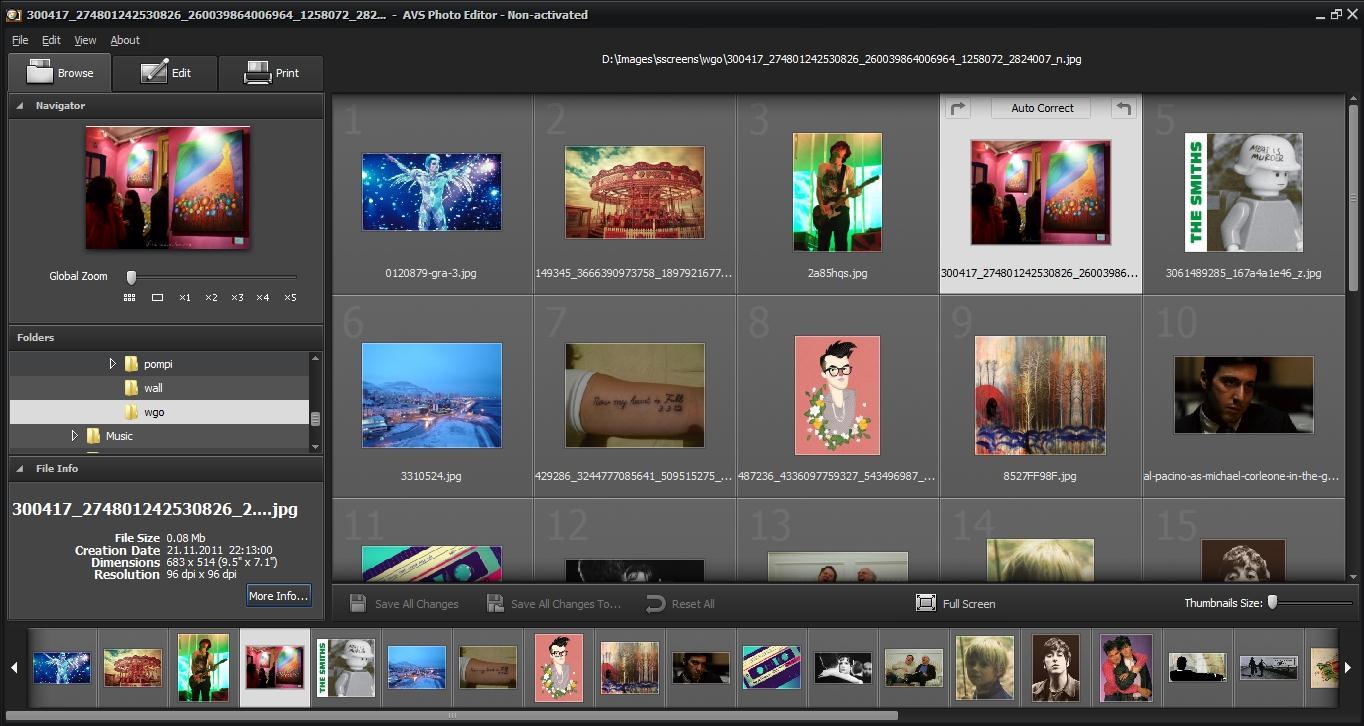The image size is (1364, 726).
Task: Collapse the File Info panel
Action: 18,468
